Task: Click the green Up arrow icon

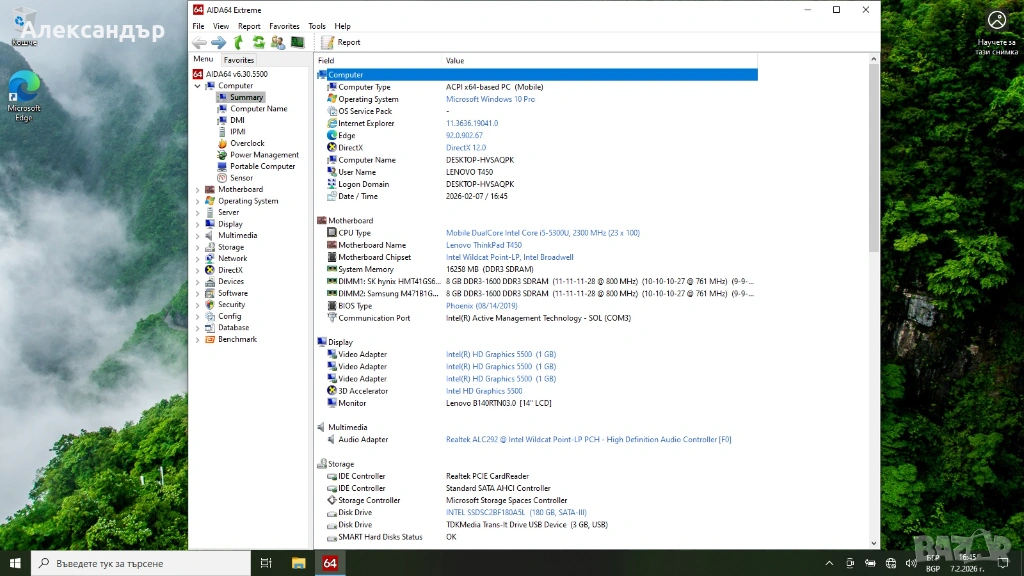Action: pos(238,42)
